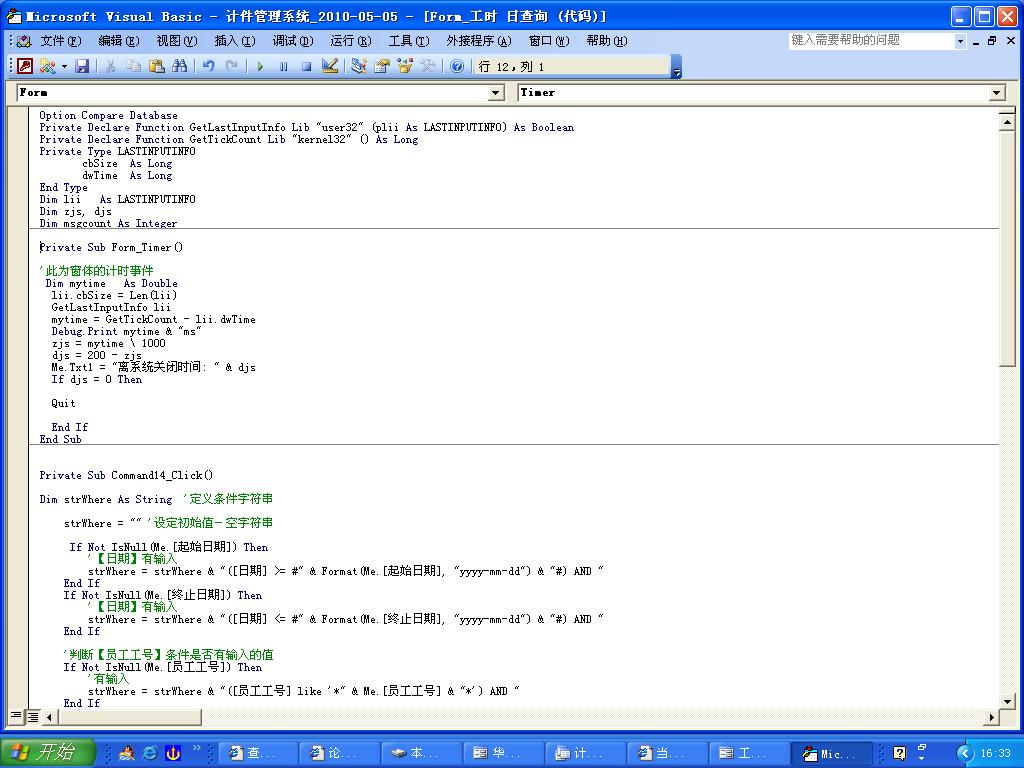Click the Reset stop icon
This screenshot has height=768, width=1024.
pyautogui.click(x=306, y=66)
